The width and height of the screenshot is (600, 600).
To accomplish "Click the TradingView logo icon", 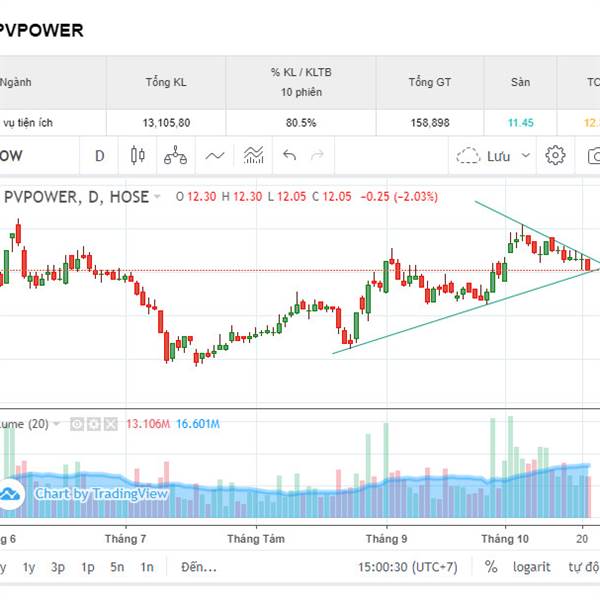I will 10,494.
